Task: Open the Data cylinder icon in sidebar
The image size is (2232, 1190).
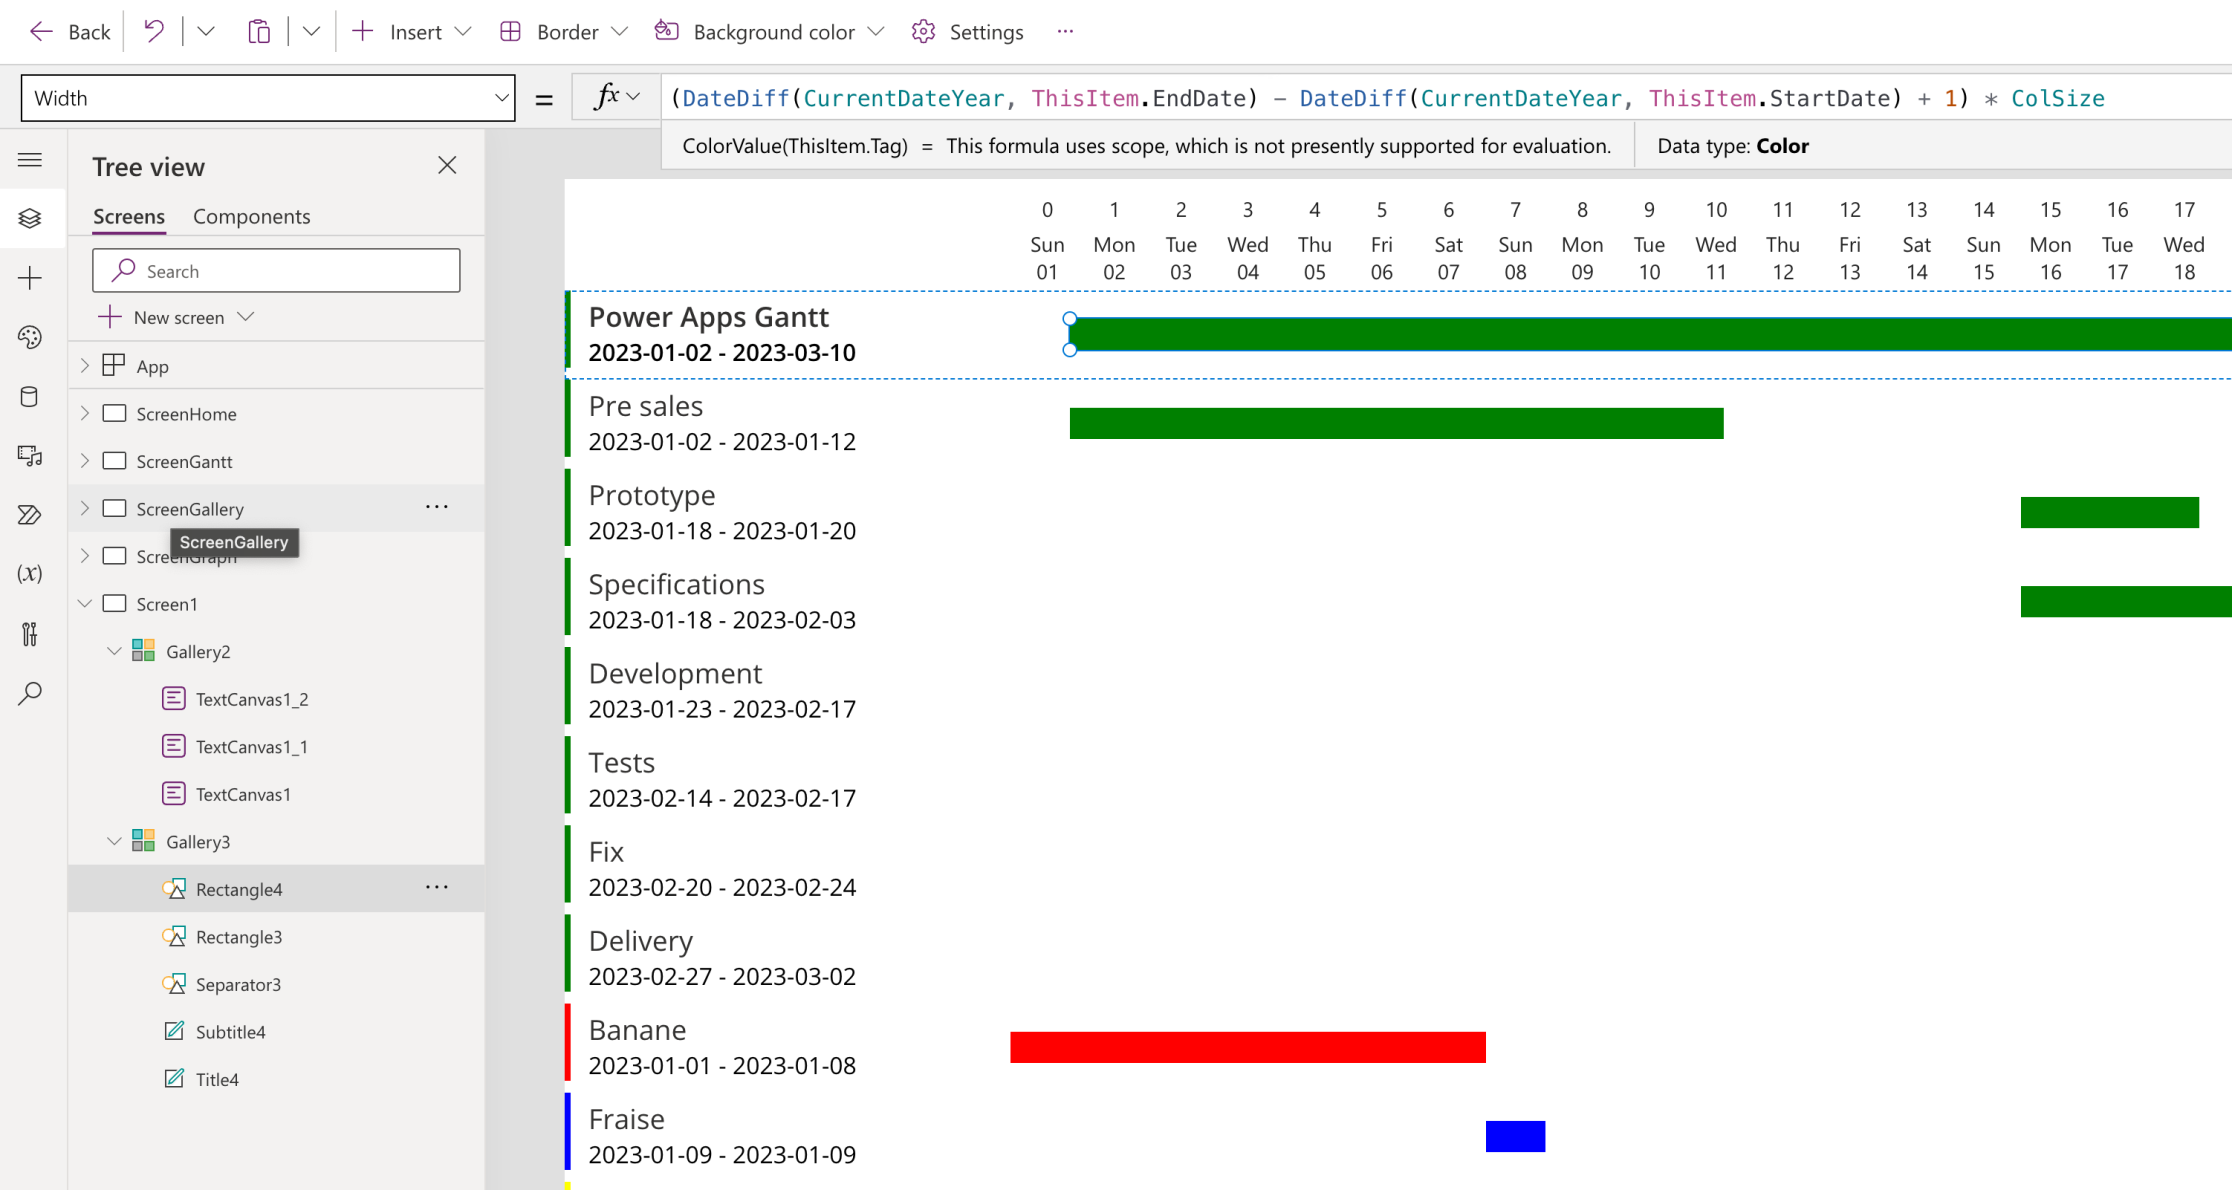Action: point(30,397)
